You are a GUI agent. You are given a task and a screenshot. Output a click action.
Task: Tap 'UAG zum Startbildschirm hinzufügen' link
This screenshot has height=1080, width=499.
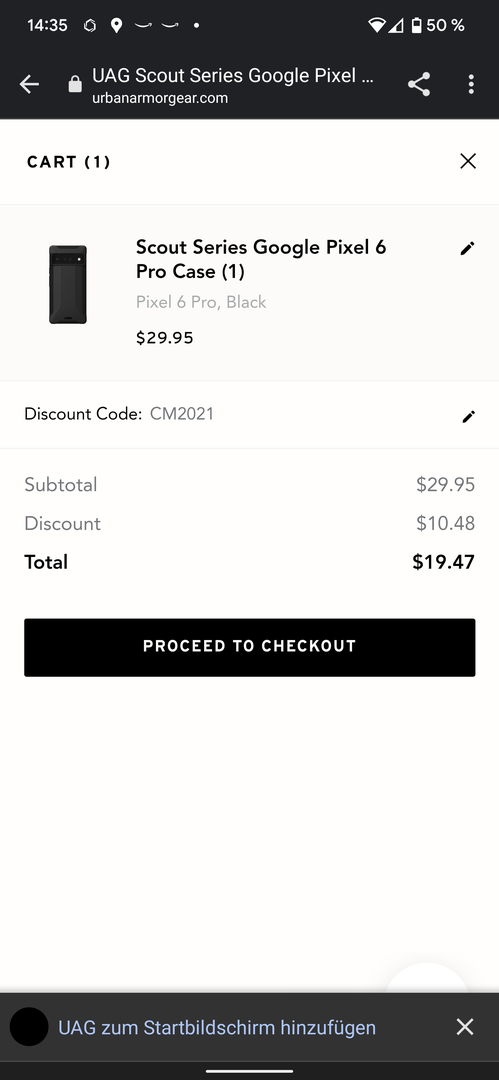click(x=217, y=1028)
